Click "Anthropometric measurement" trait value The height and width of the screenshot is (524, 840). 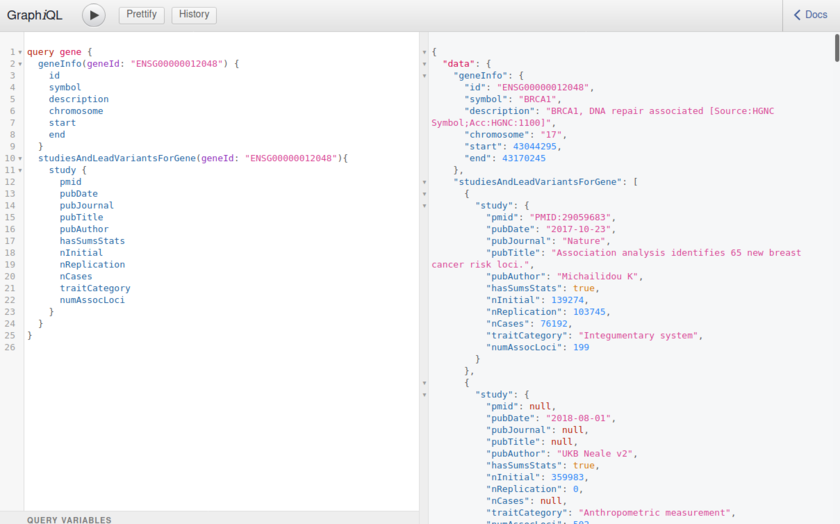coord(655,513)
